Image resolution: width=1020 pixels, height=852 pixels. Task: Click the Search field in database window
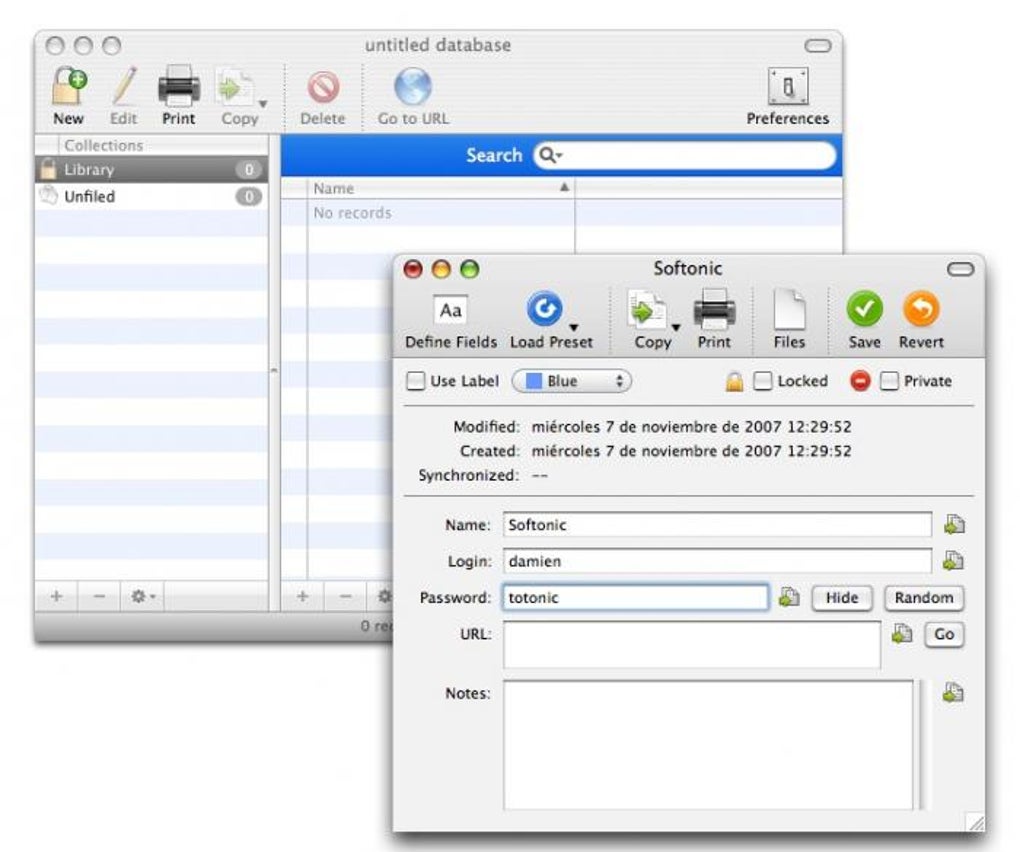click(685, 155)
